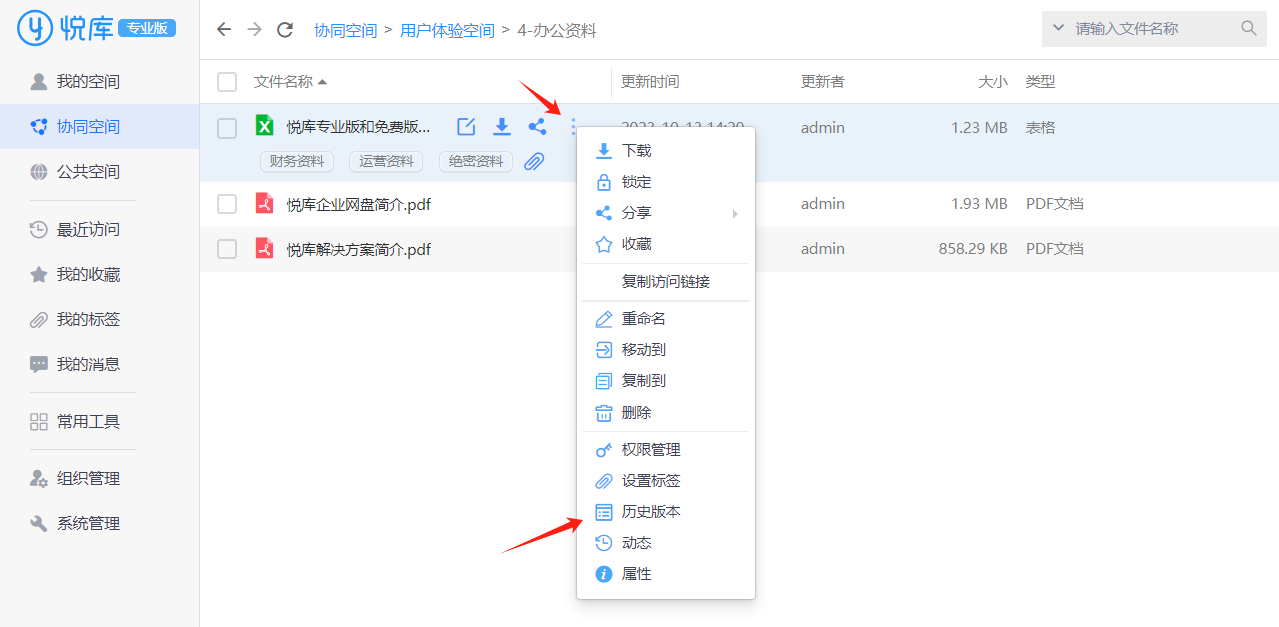The height and width of the screenshot is (627, 1279).
Task: Select 历史版本 from the context menu
Action: click(x=650, y=512)
